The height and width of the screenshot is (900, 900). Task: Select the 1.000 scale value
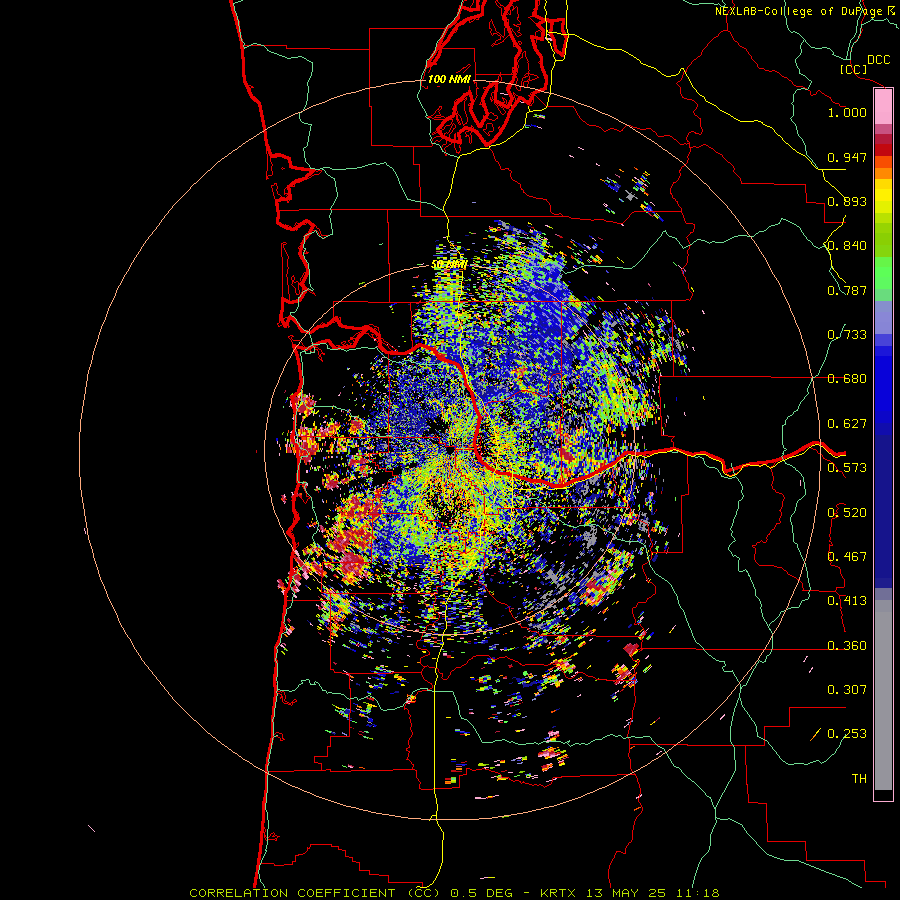coord(847,112)
